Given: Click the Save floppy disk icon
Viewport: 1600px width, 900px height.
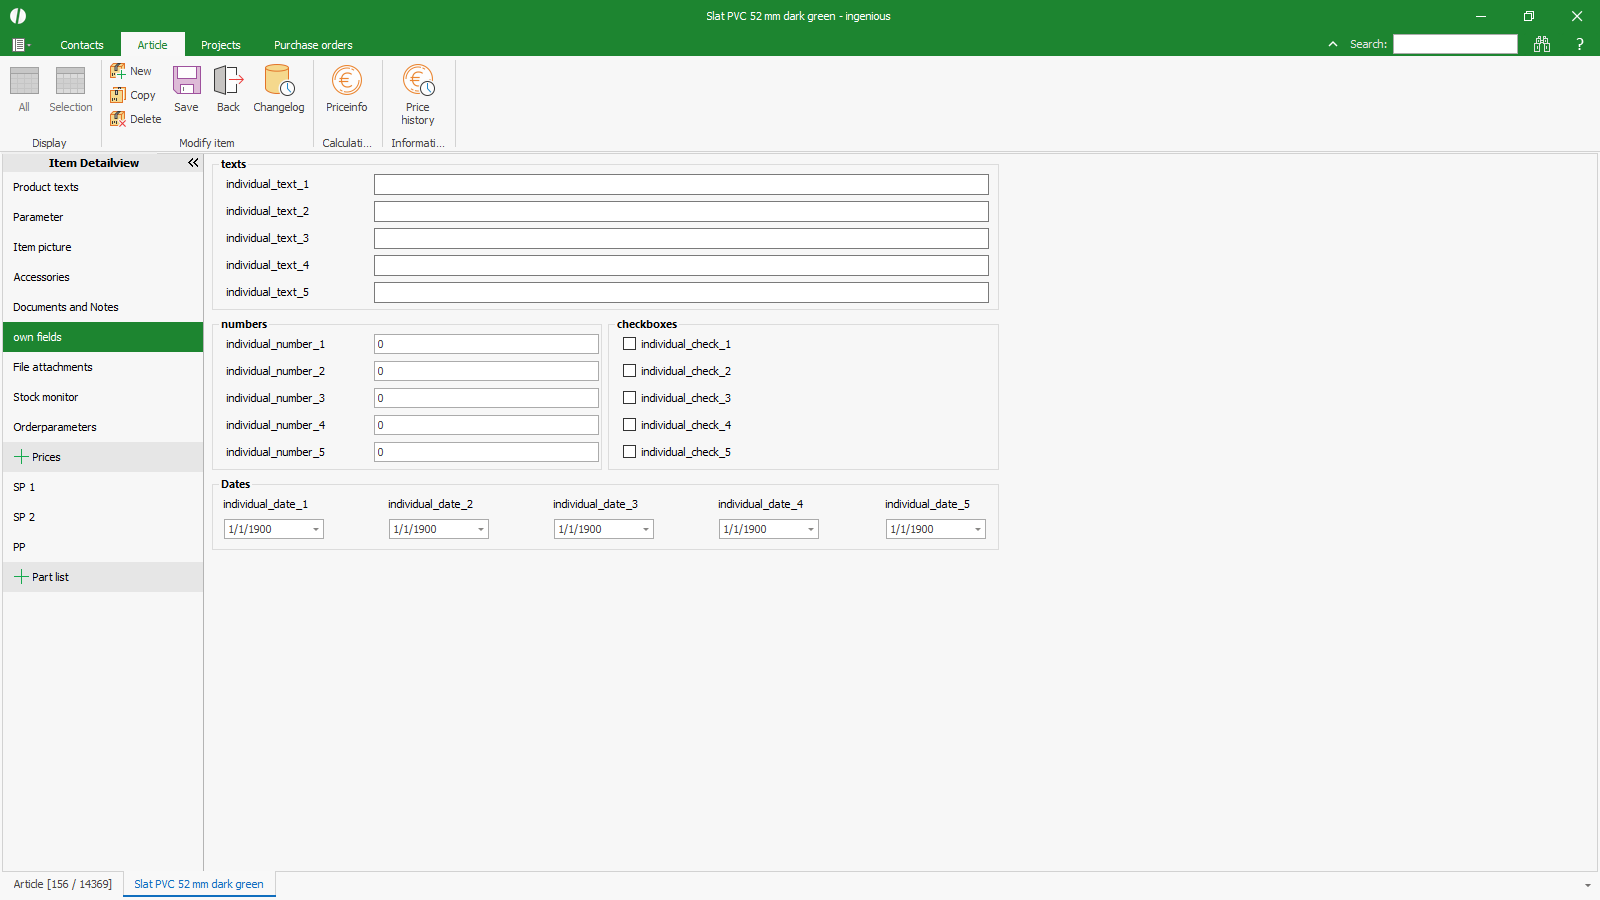Looking at the screenshot, I should click(186, 81).
